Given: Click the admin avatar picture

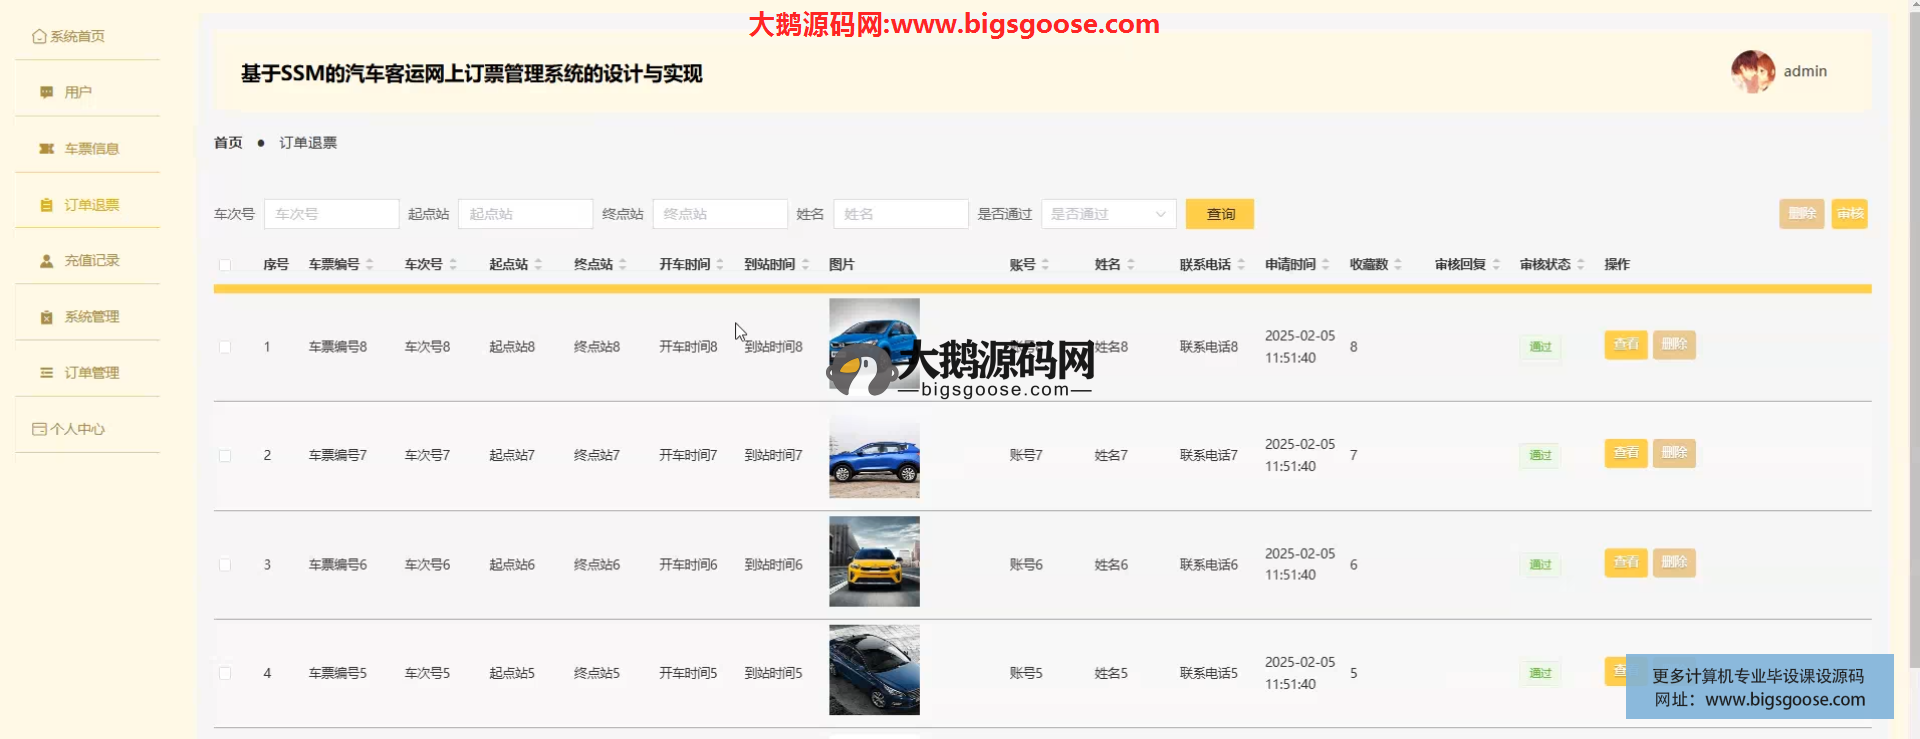Looking at the screenshot, I should pos(1752,72).
